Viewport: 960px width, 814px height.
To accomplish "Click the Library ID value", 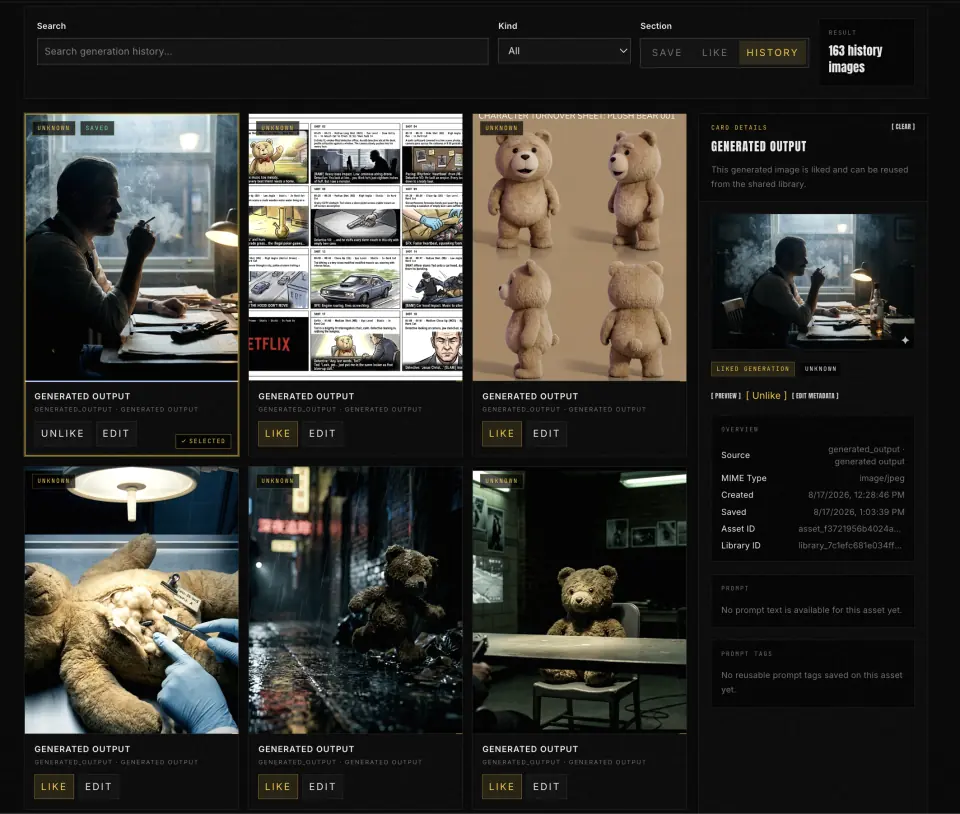I will (850, 545).
